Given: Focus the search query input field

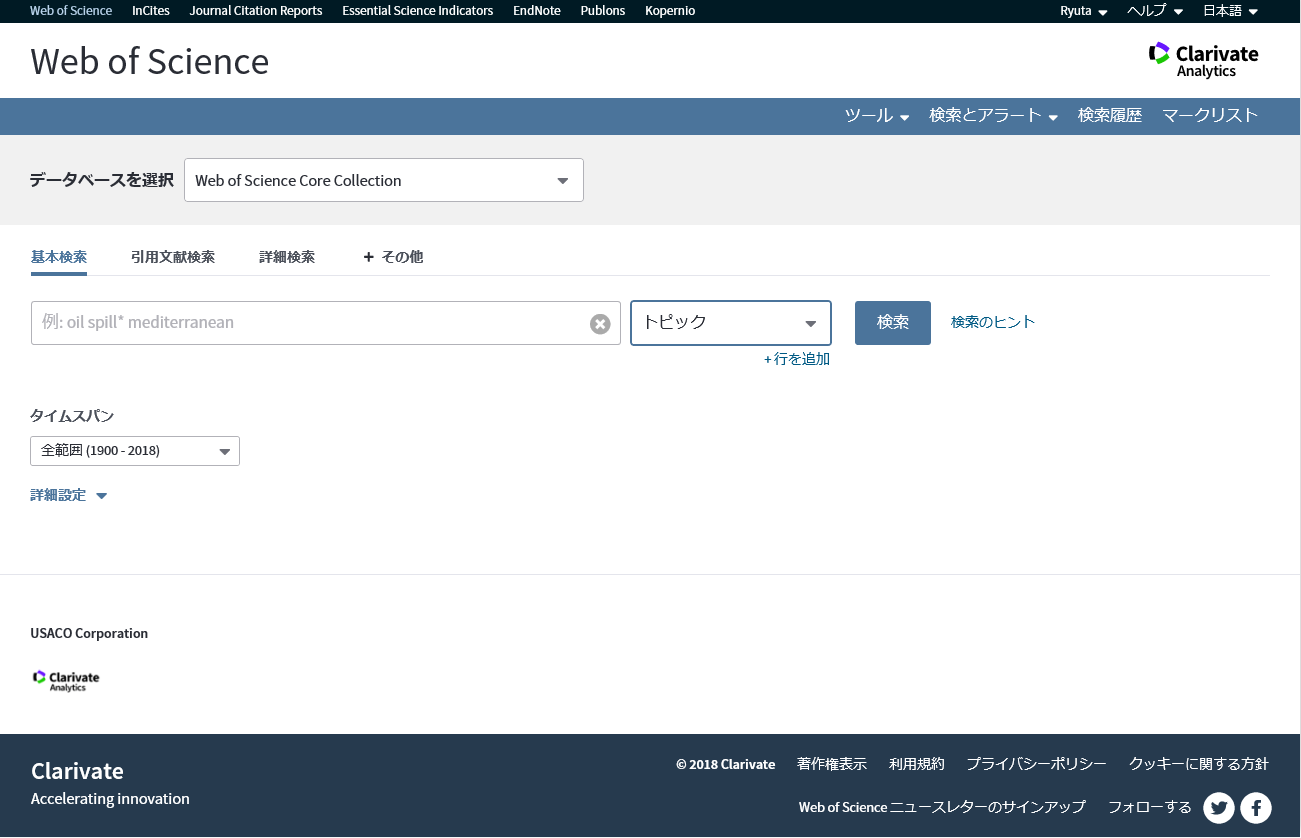Looking at the screenshot, I should 326,323.
